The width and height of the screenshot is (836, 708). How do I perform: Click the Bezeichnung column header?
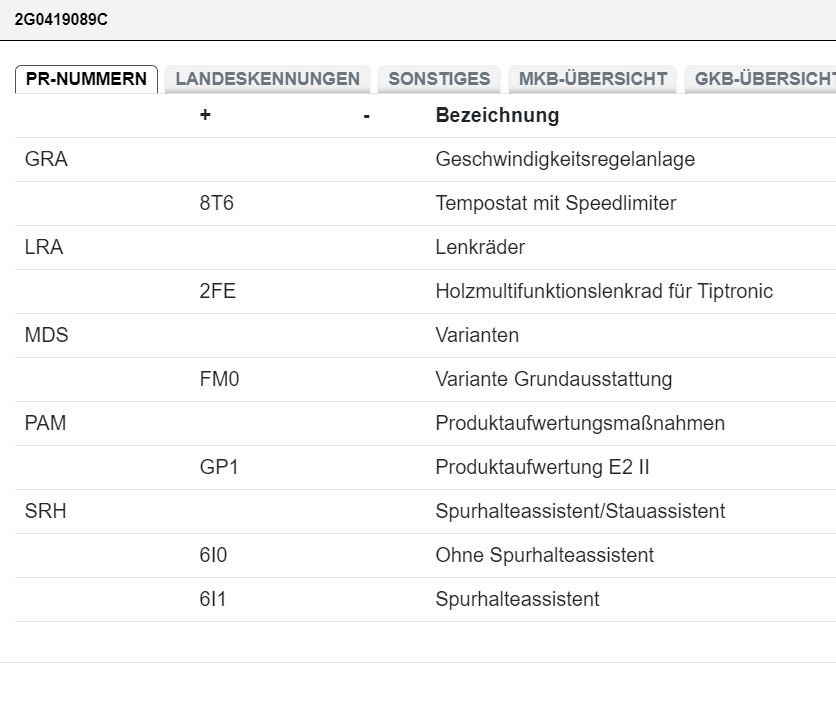pyautogui.click(x=497, y=115)
